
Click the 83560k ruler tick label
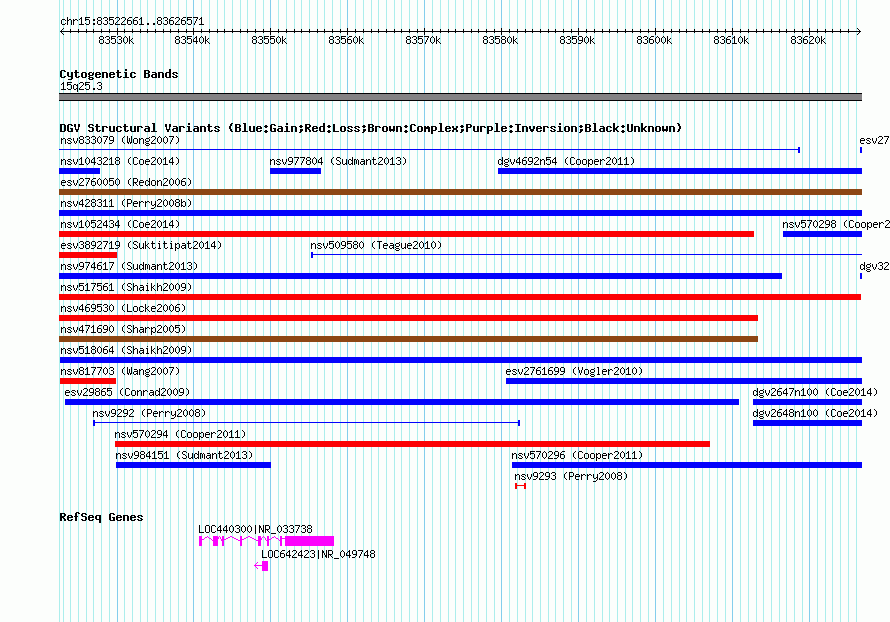point(346,40)
